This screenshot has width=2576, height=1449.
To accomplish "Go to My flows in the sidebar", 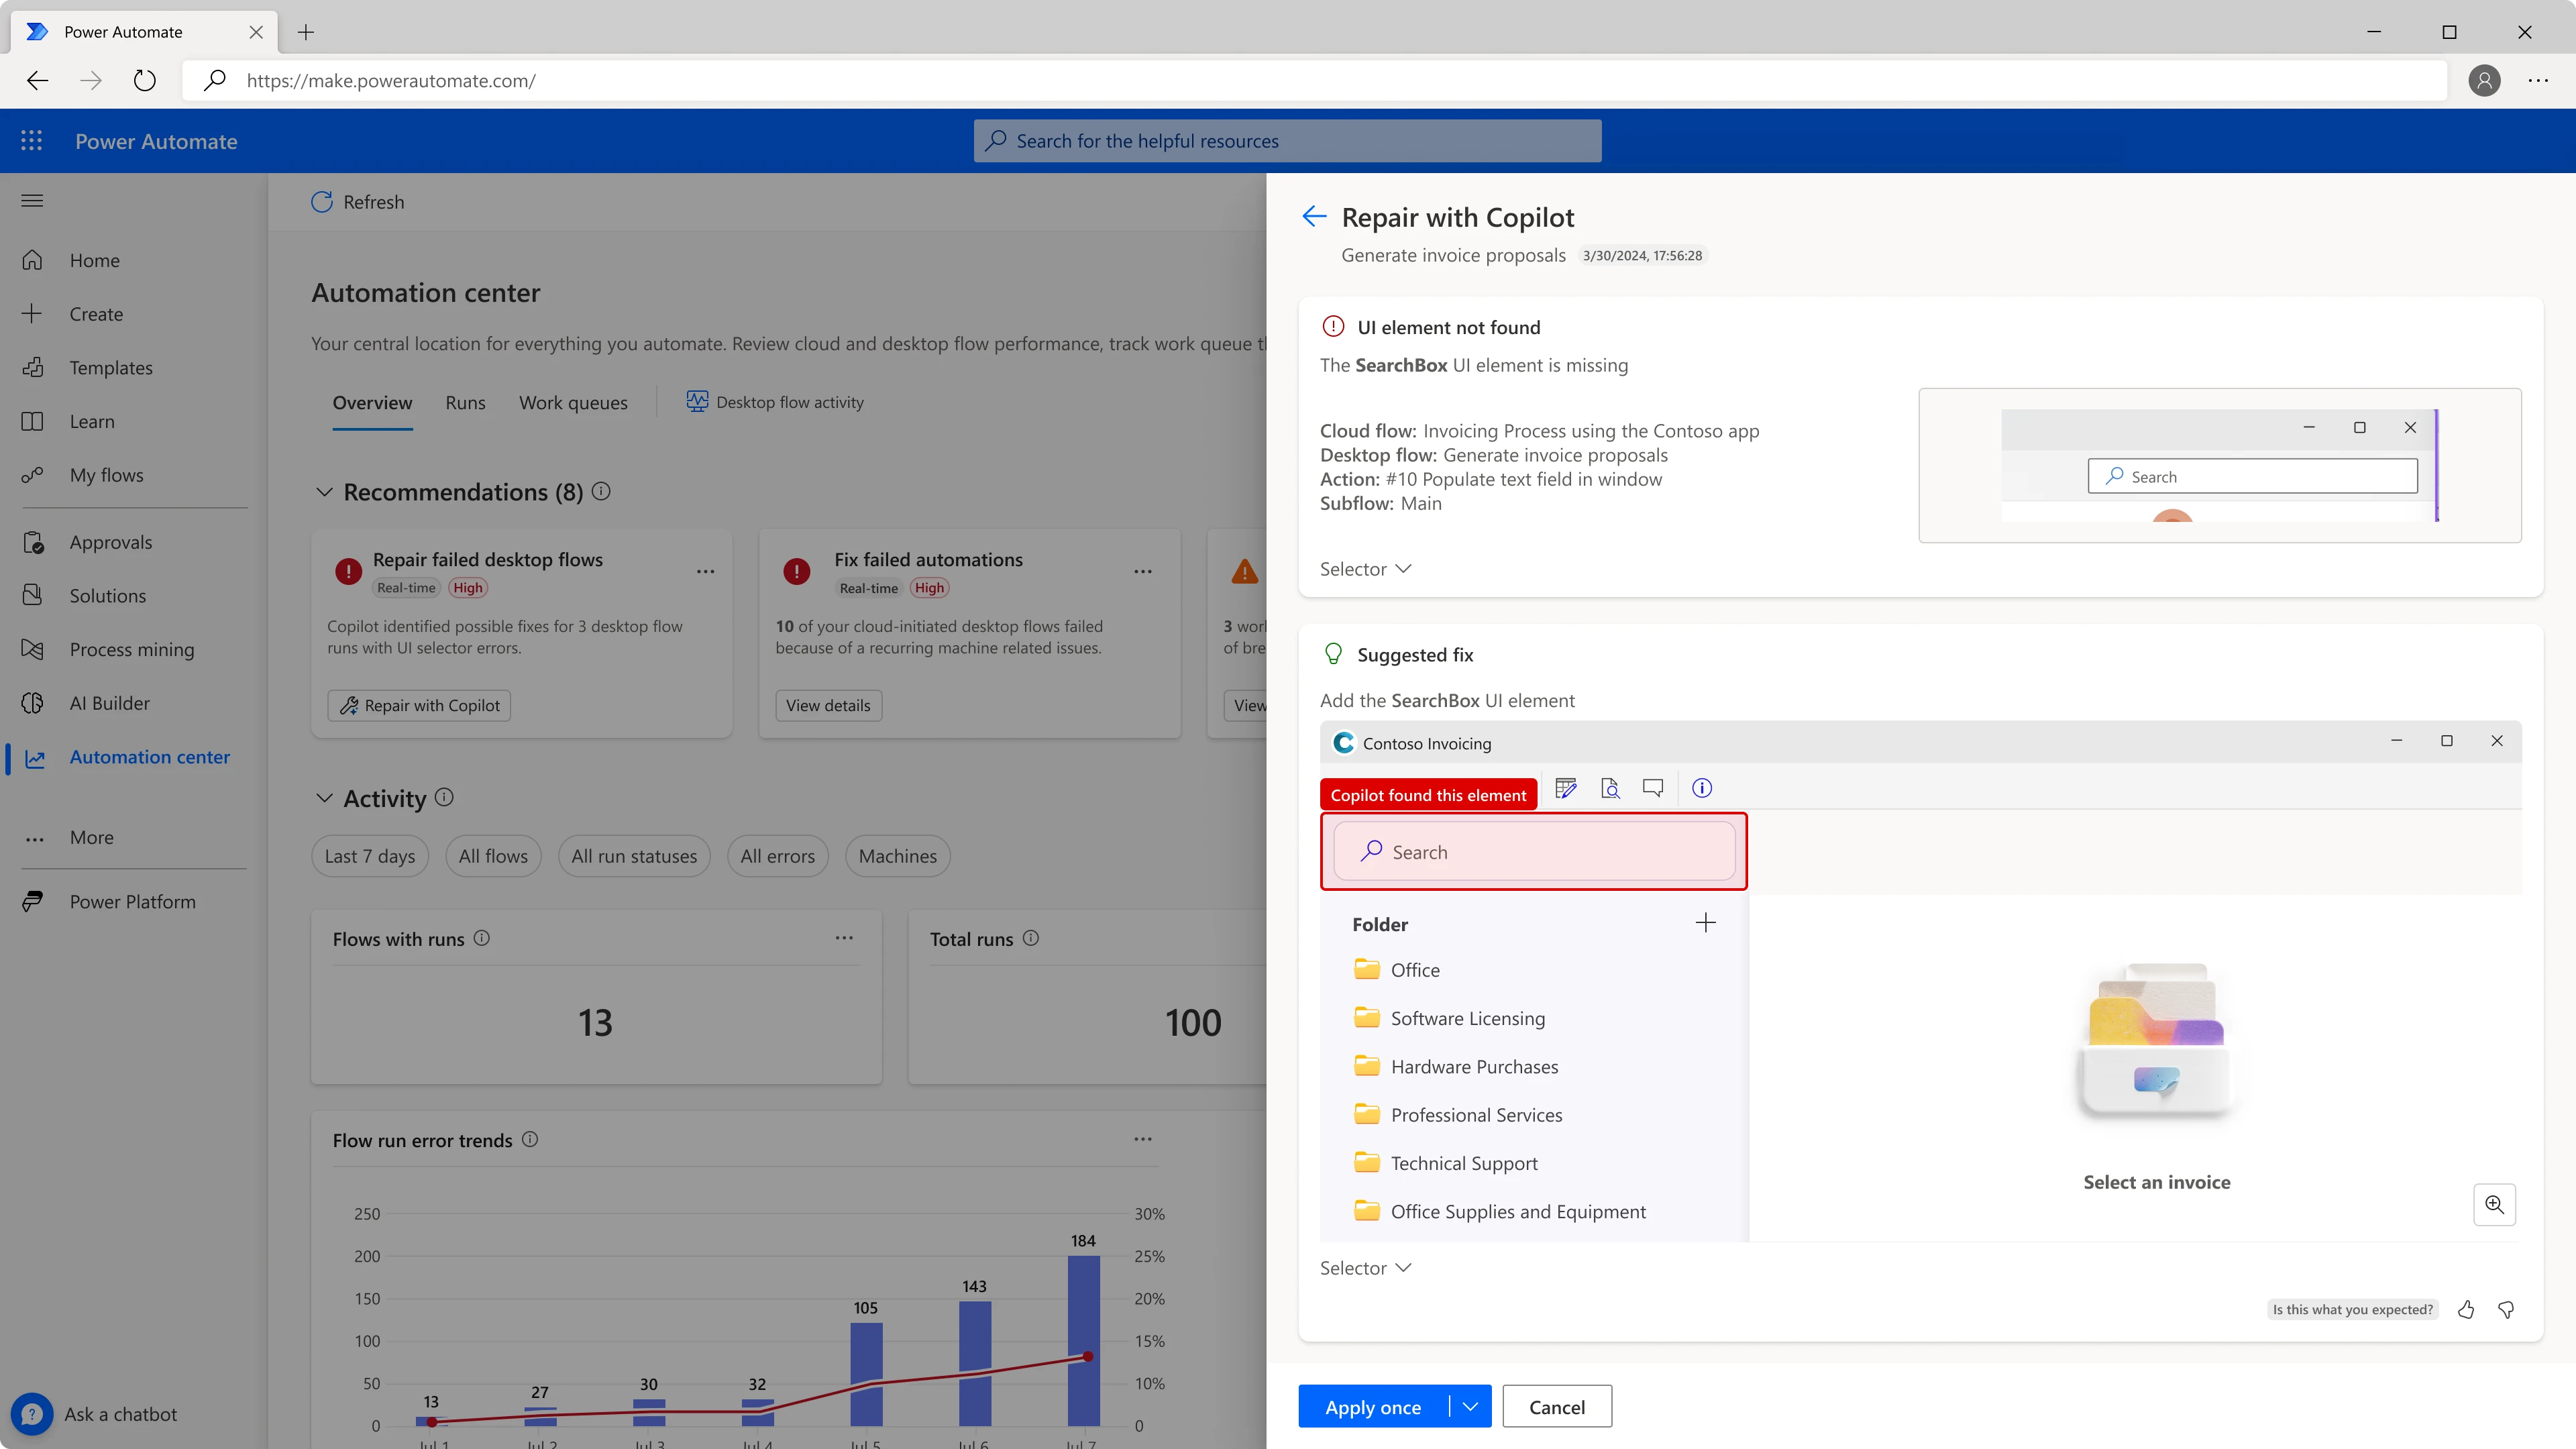I will (x=107, y=475).
